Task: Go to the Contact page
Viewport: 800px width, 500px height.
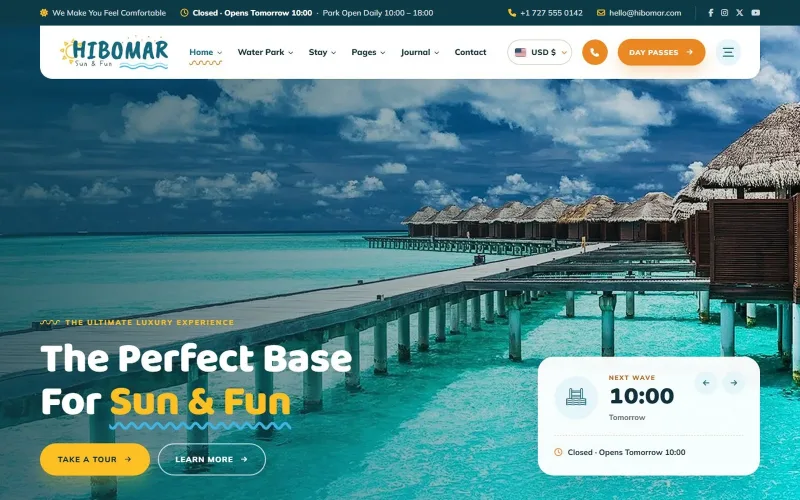Action: [470, 52]
